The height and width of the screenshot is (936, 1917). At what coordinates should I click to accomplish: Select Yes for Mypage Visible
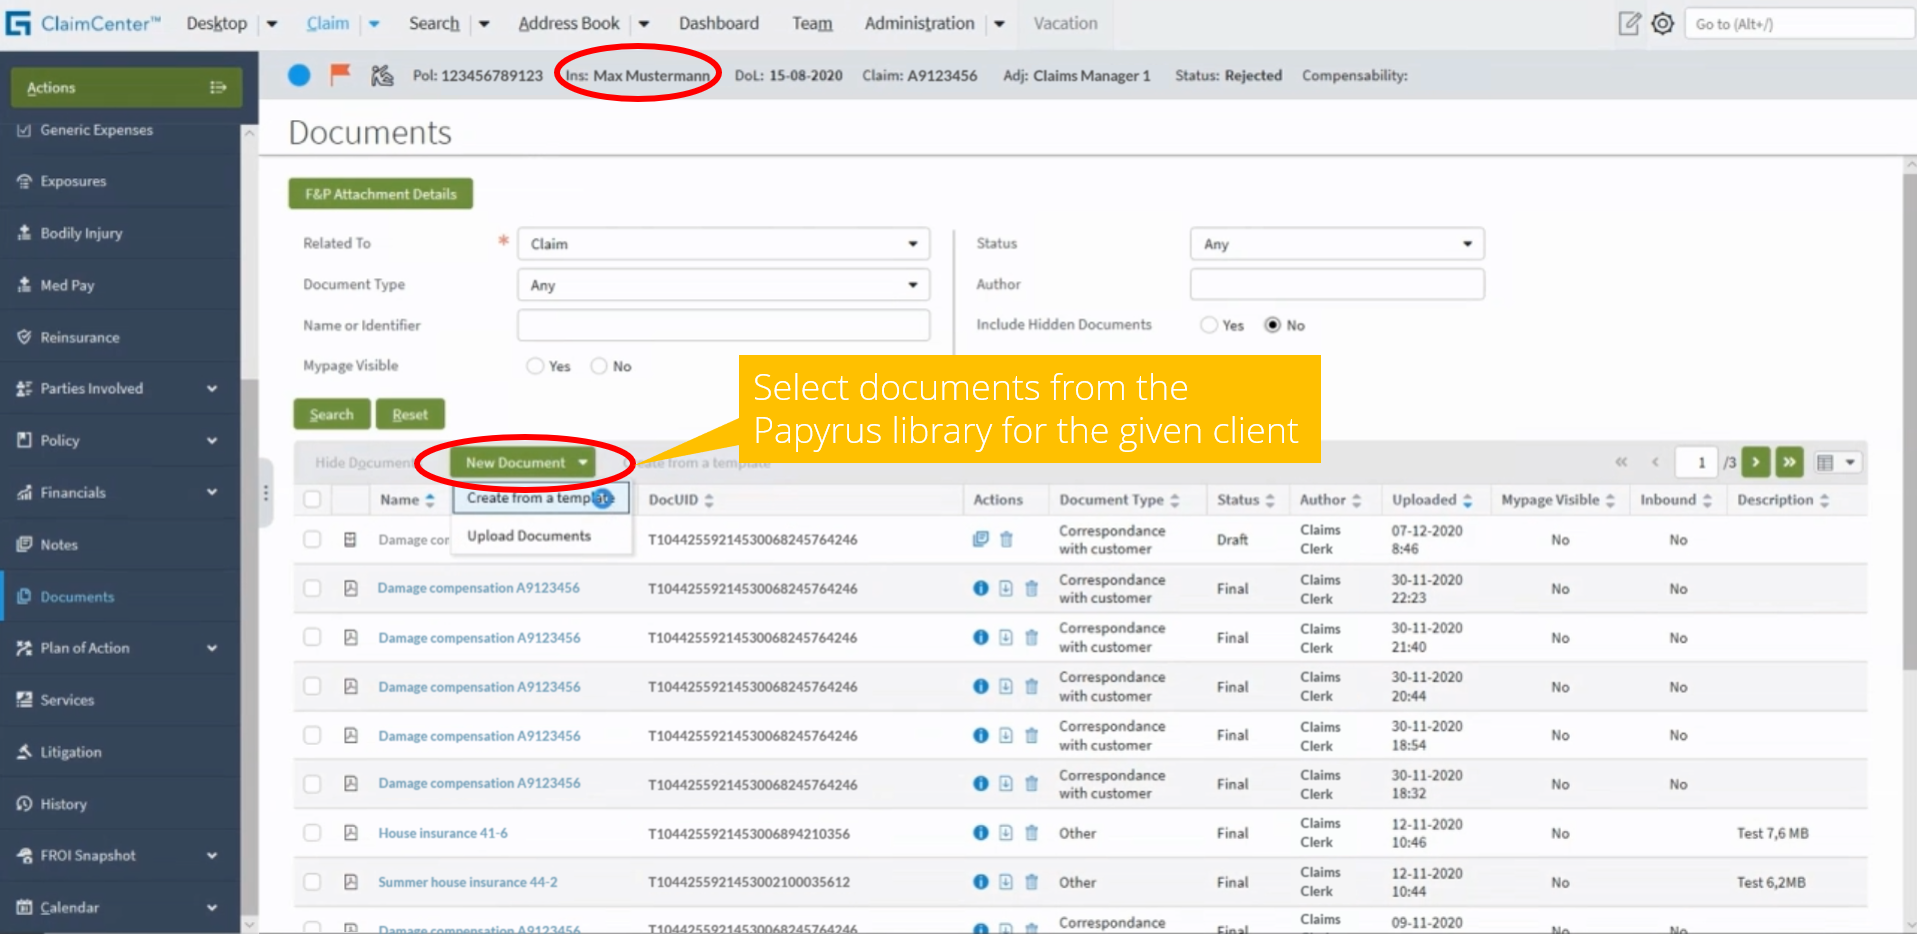tap(534, 365)
